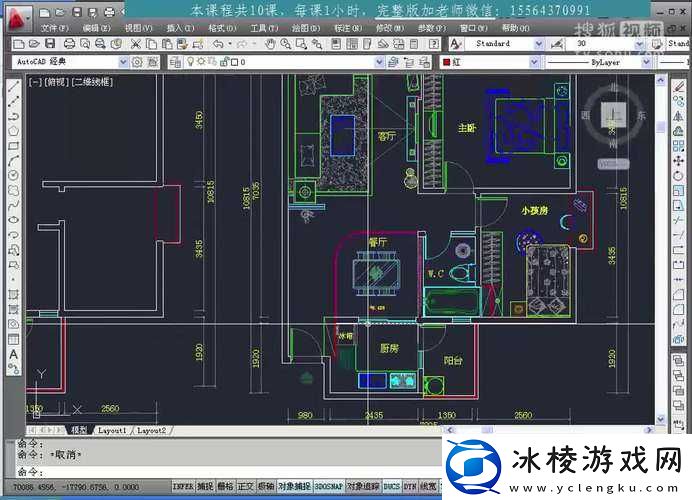The height and width of the screenshot is (500, 692).
Task: Expand the layer list dropdown arrow
Action: [x=379, y=62]
